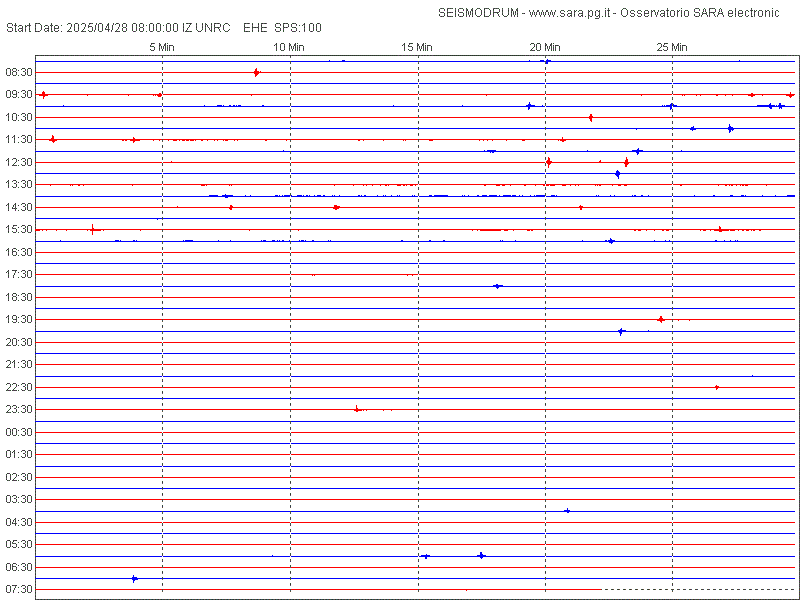Click the 04:30 time label
Viewport: 800px width, 600px height.
[19, 522]
